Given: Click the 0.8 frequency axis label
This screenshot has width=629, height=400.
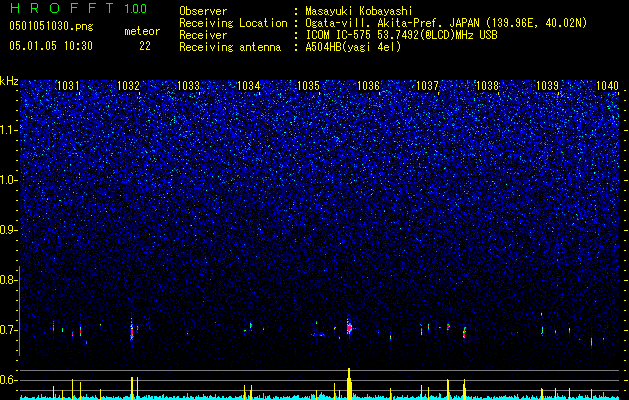Looking at the screenshot, I should 8,280.
